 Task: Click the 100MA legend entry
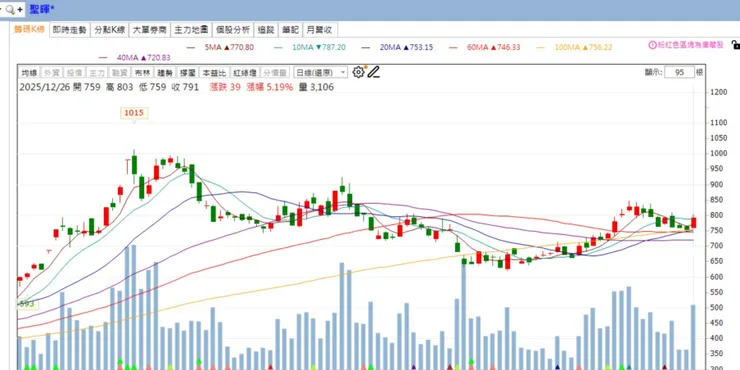(574, 47)
